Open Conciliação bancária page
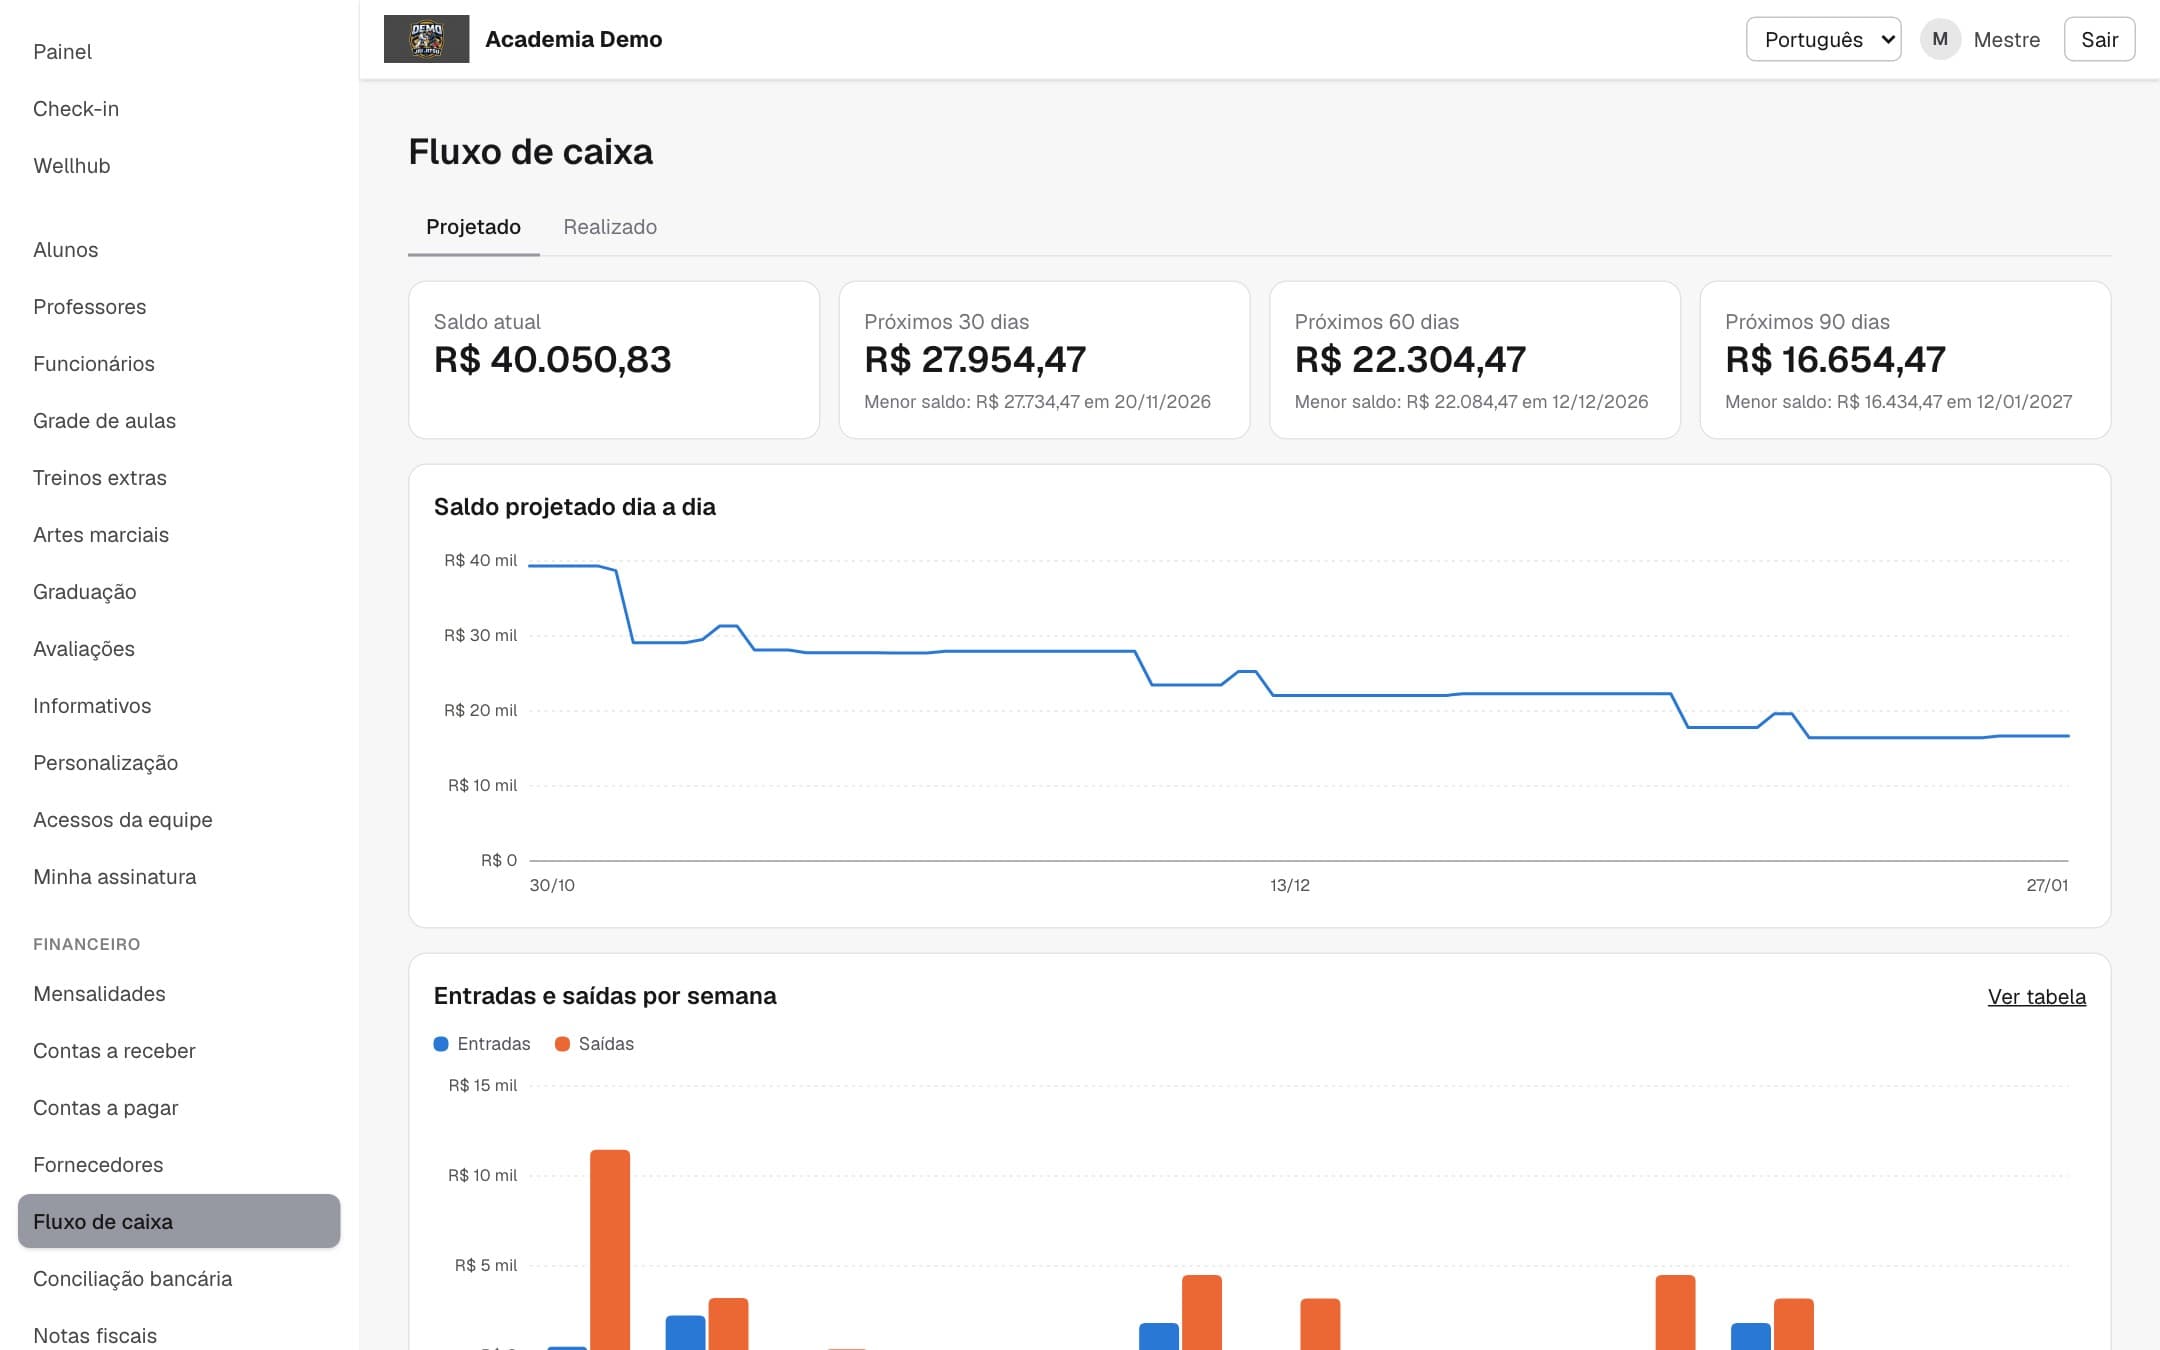This screenshot has width=2160, height=1350. [179, 1279]
